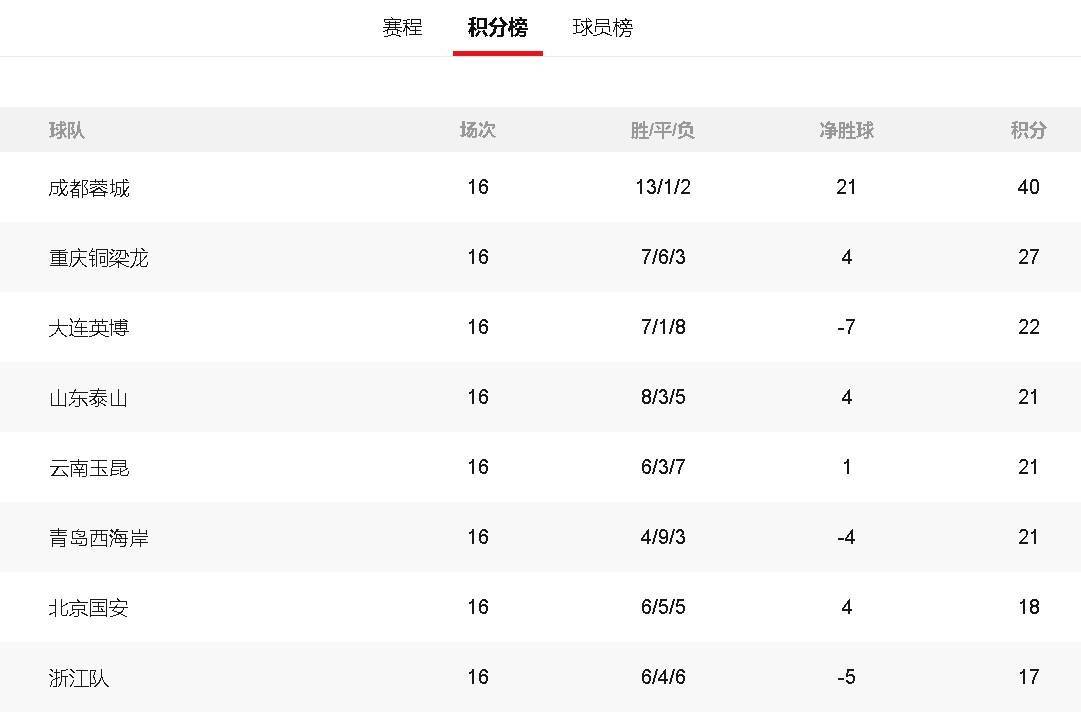The width and height of the screenshot is (1081, 720).
Task: Click the 球队 column header
Action: click(x=67, y=130)
